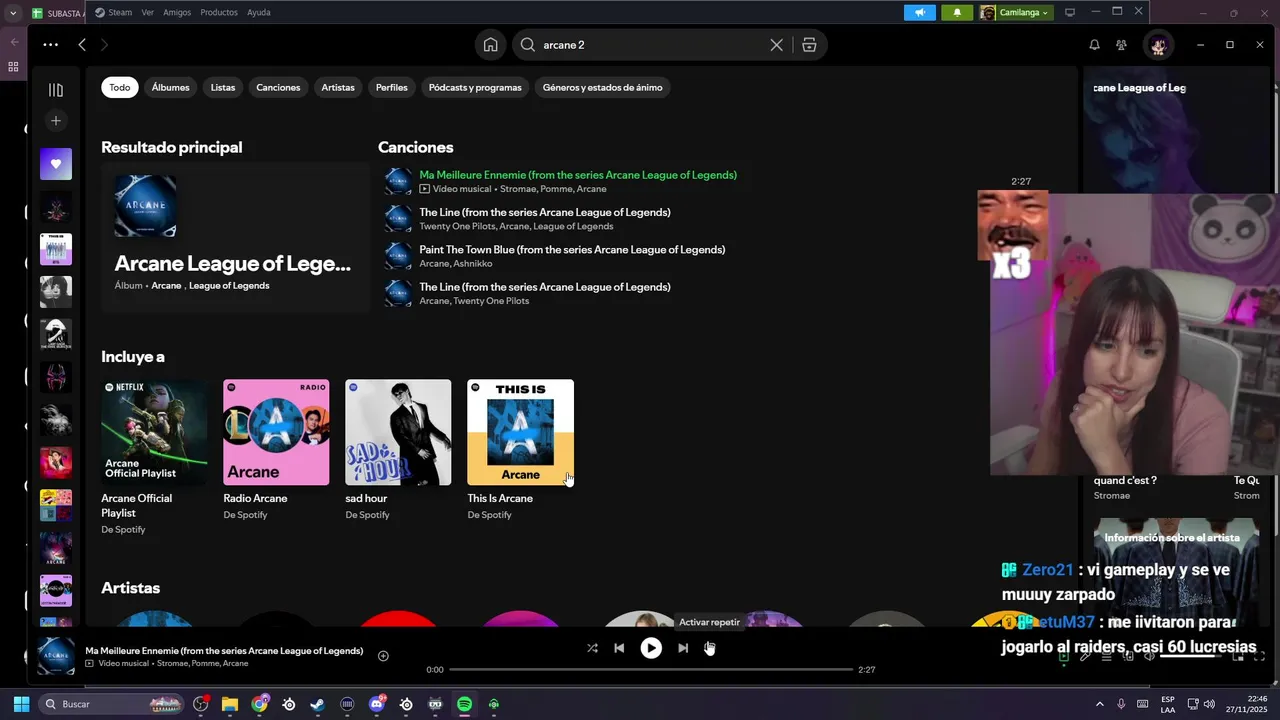The width and height of the screenshot is (1280, 720).
Task: Filter results by Perfiles
Action: coord(391,87)
